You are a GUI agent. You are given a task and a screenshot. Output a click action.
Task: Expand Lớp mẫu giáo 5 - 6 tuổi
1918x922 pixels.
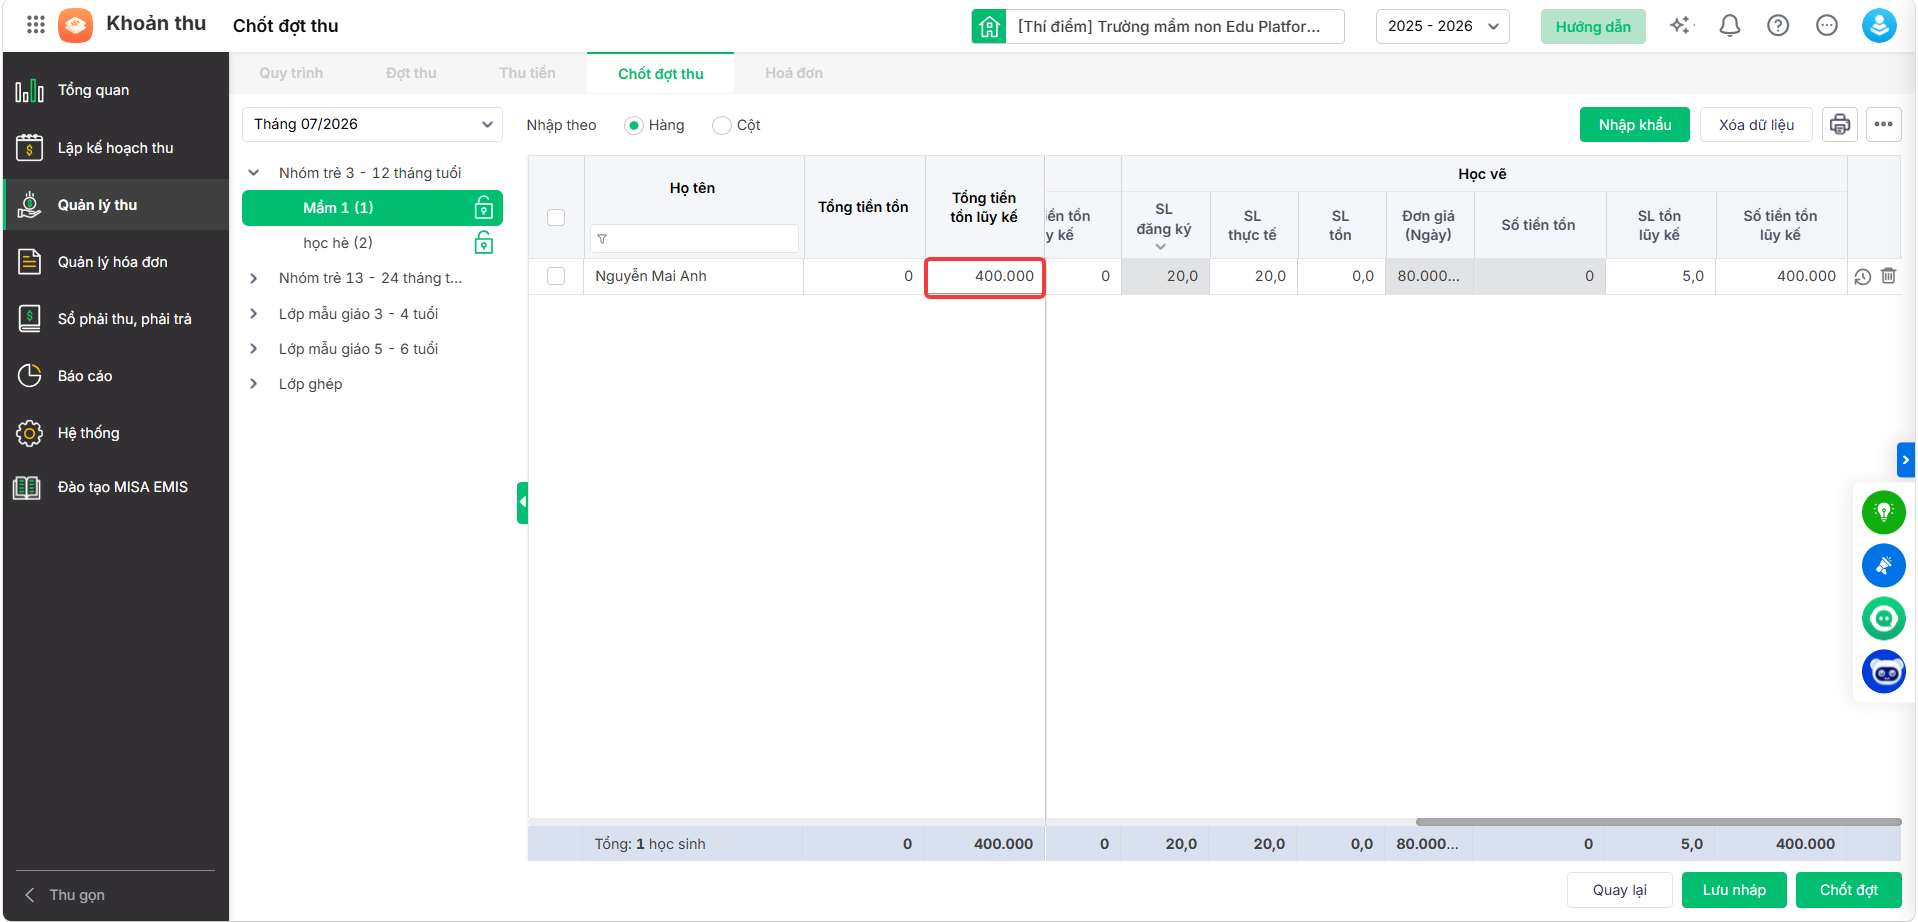[x=254, y=349]
